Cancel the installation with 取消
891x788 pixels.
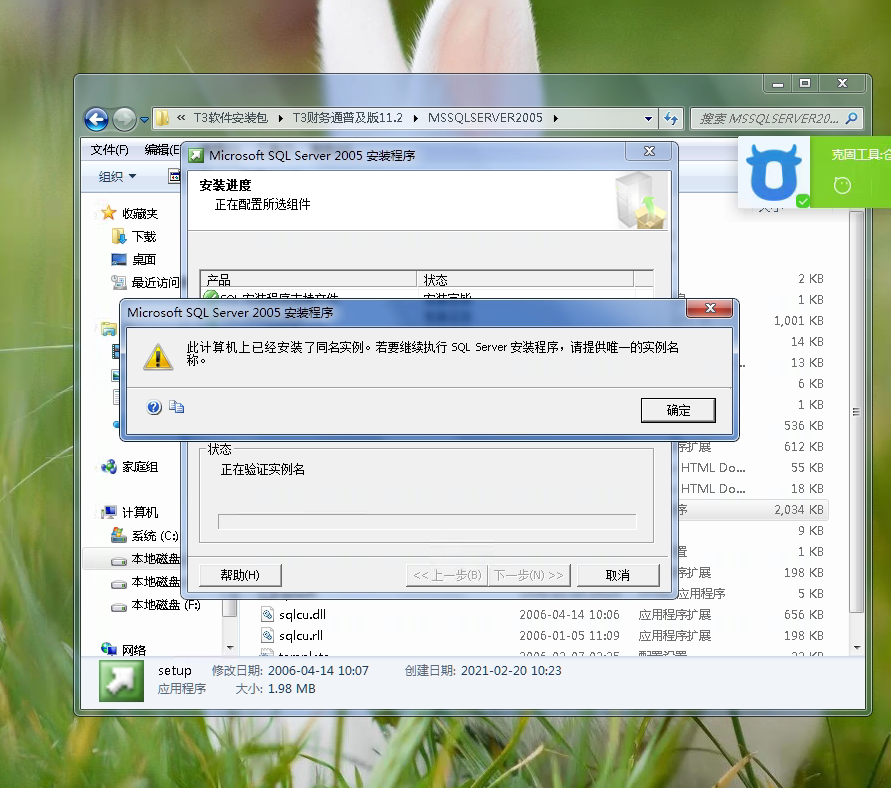click(x=618, y=576)
